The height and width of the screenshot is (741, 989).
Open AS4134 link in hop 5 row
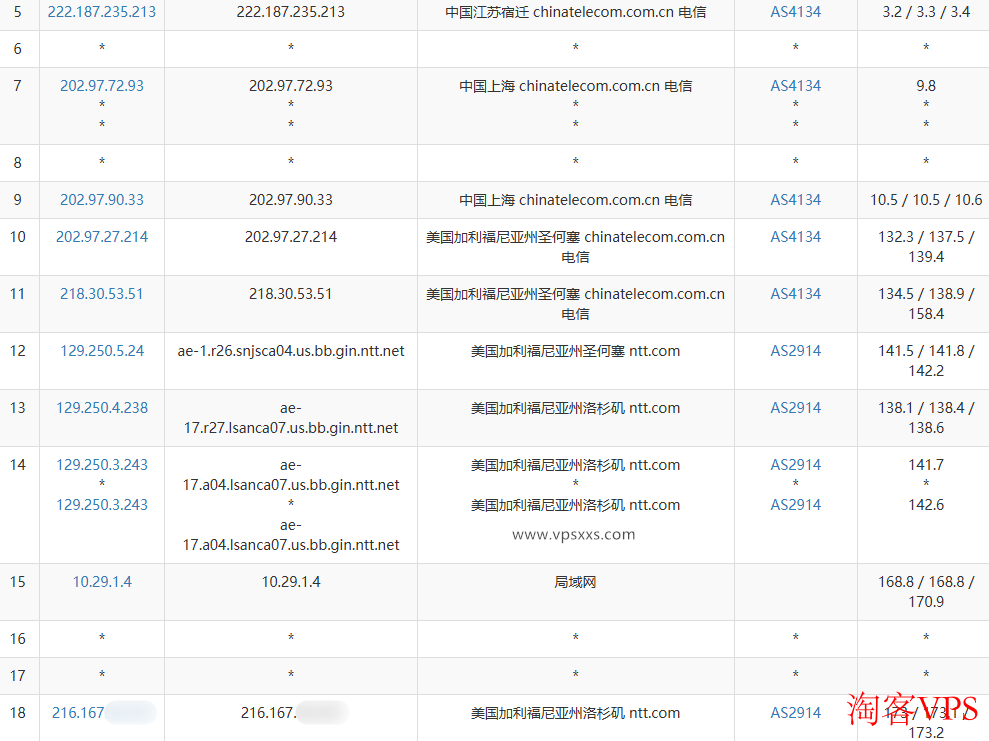[795, 12]
